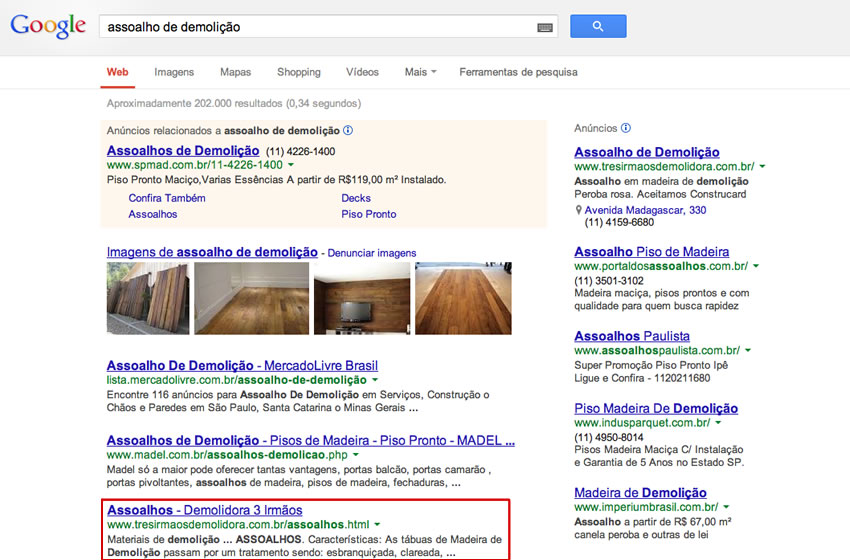850x560 pixels.
Task: Open 'Ferramentas de pesquisa' options
Action: coord(518,72)
